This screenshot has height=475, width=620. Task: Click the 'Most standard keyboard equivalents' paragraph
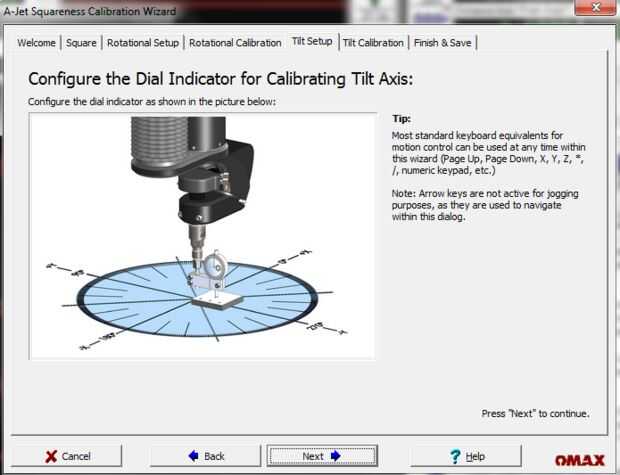point(488,153)
